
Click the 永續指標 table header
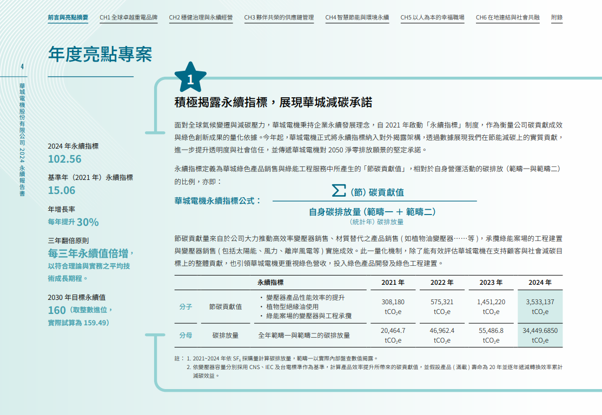(x=270, y=283)
